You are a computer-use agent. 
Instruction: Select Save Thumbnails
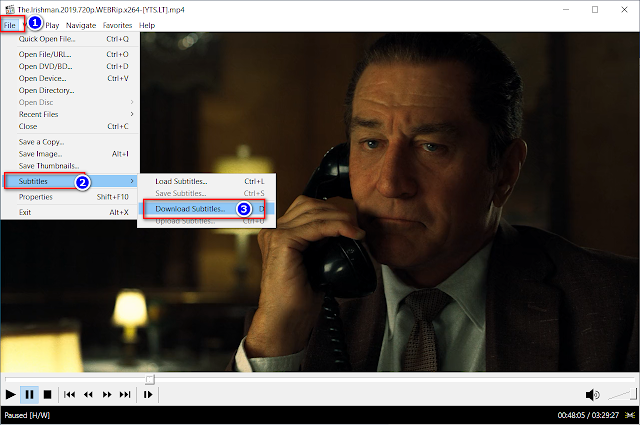coord(71,166)
